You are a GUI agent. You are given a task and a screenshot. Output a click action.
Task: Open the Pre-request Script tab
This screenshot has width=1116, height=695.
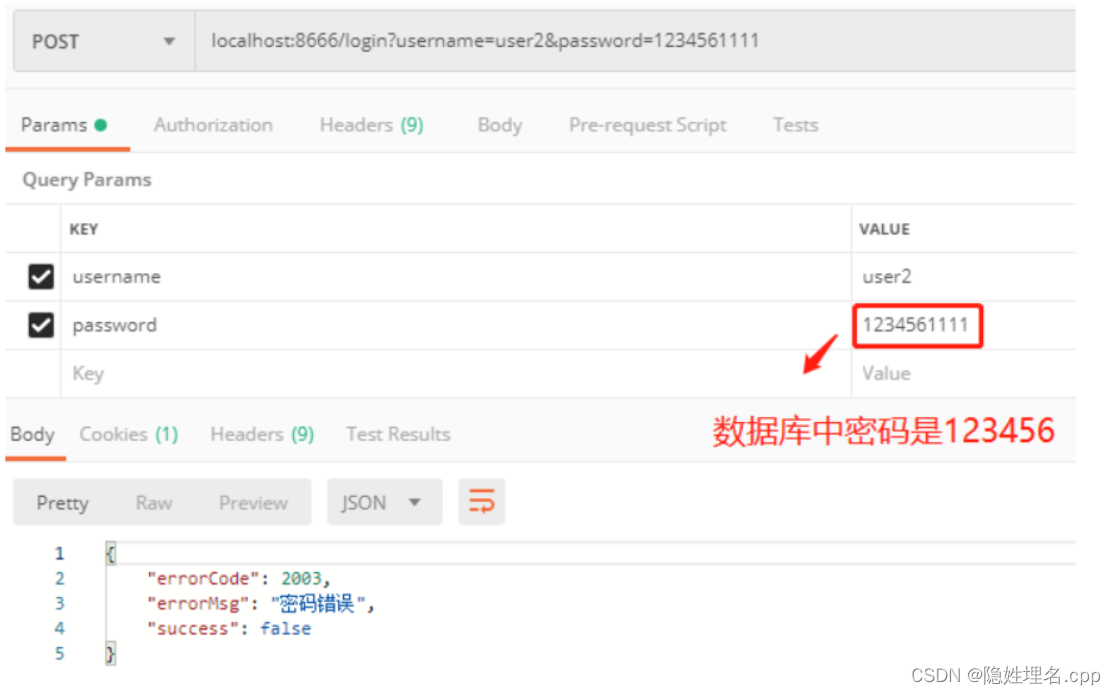[x=647, y=125]
